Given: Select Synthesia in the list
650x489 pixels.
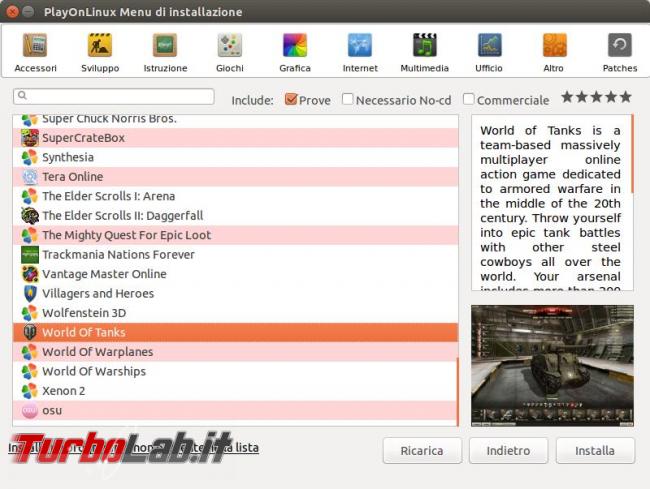Looking at the screenshot, I should (x=235, y=157).
